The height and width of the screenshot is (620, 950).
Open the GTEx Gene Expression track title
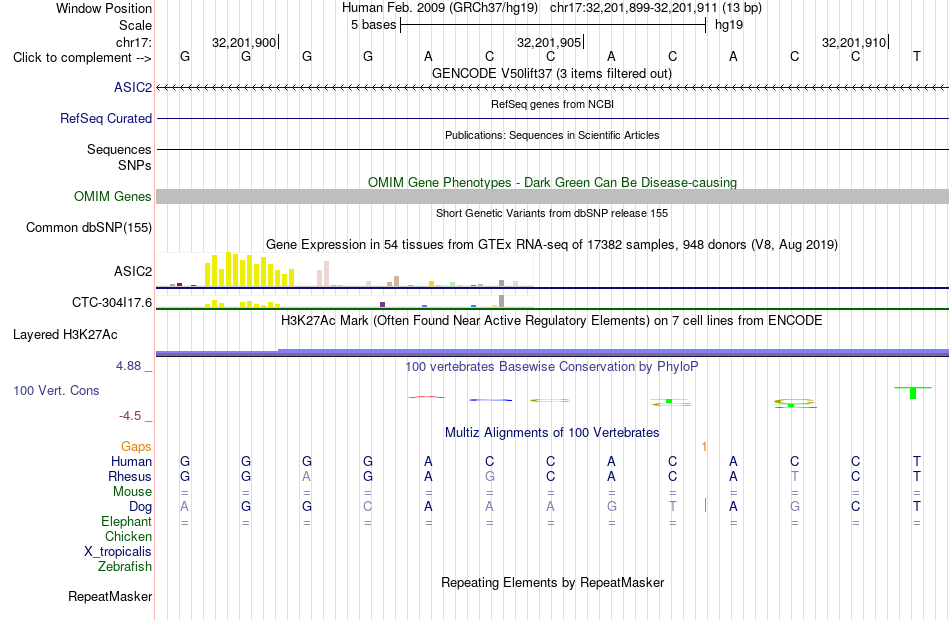click(x=552, y=244)
